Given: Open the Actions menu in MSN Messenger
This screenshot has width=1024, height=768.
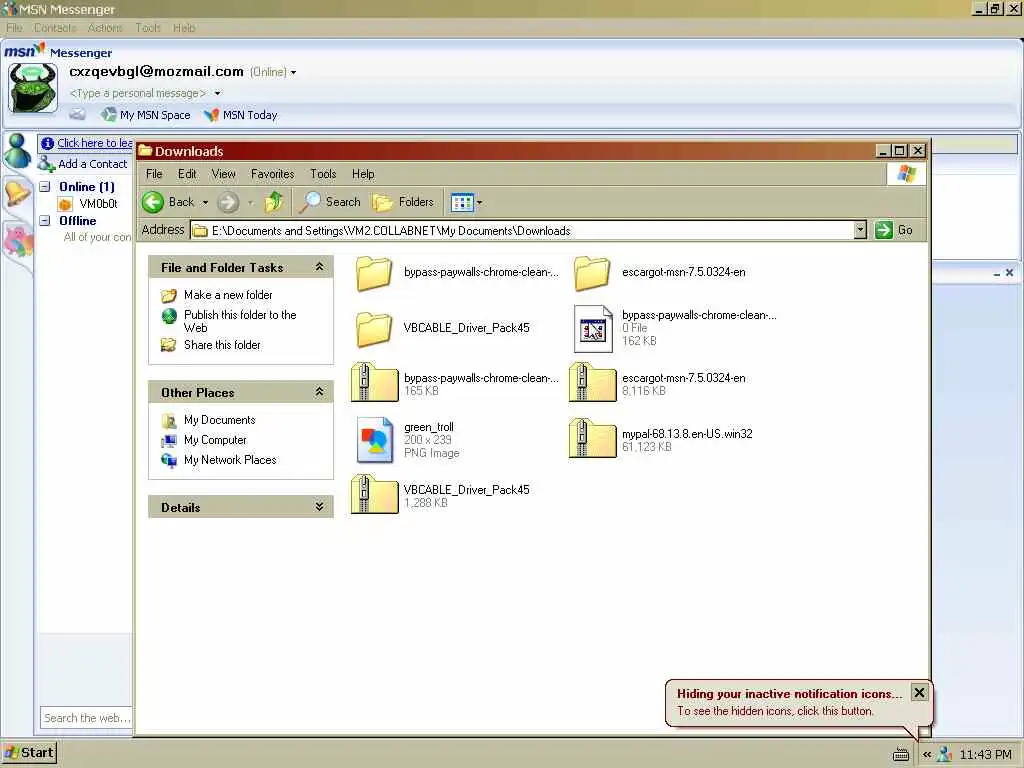Looking at the screenshot, I should pyautogui.click(x=105, y=28).
